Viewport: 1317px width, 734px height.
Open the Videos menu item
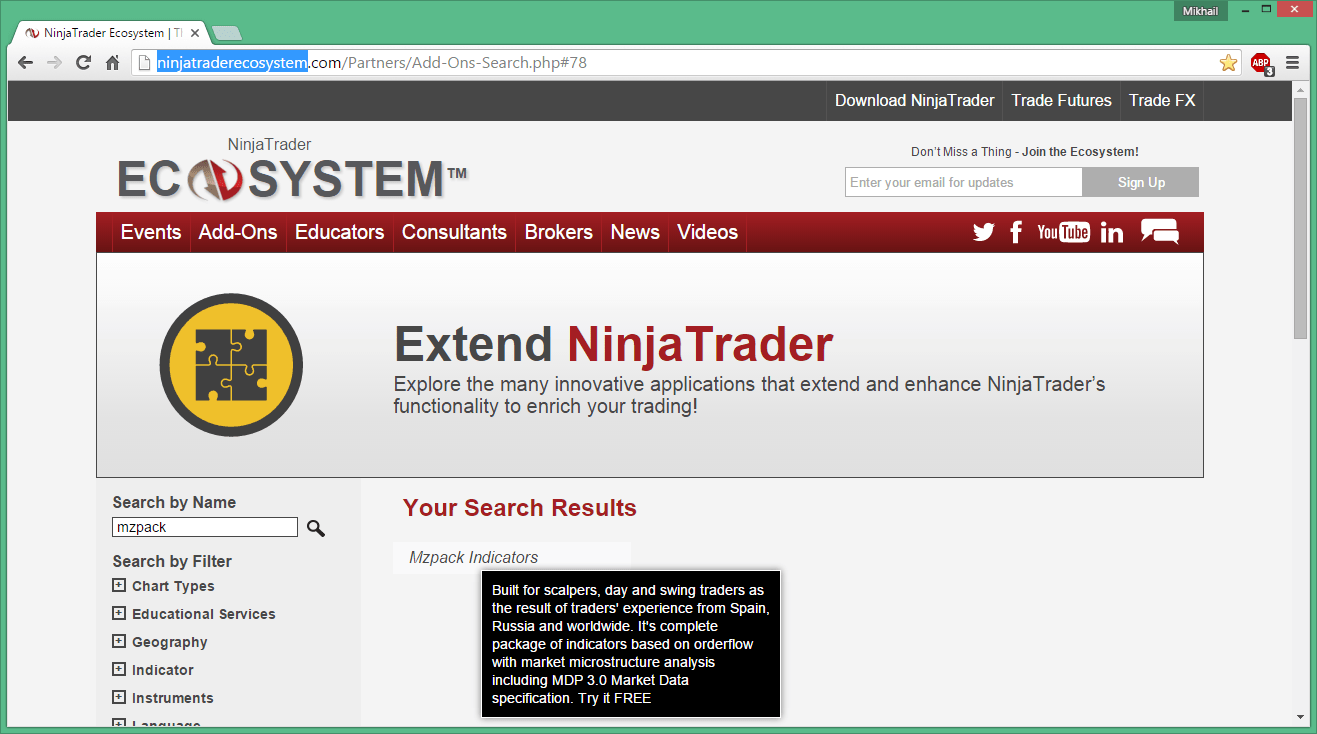[708, 232]
